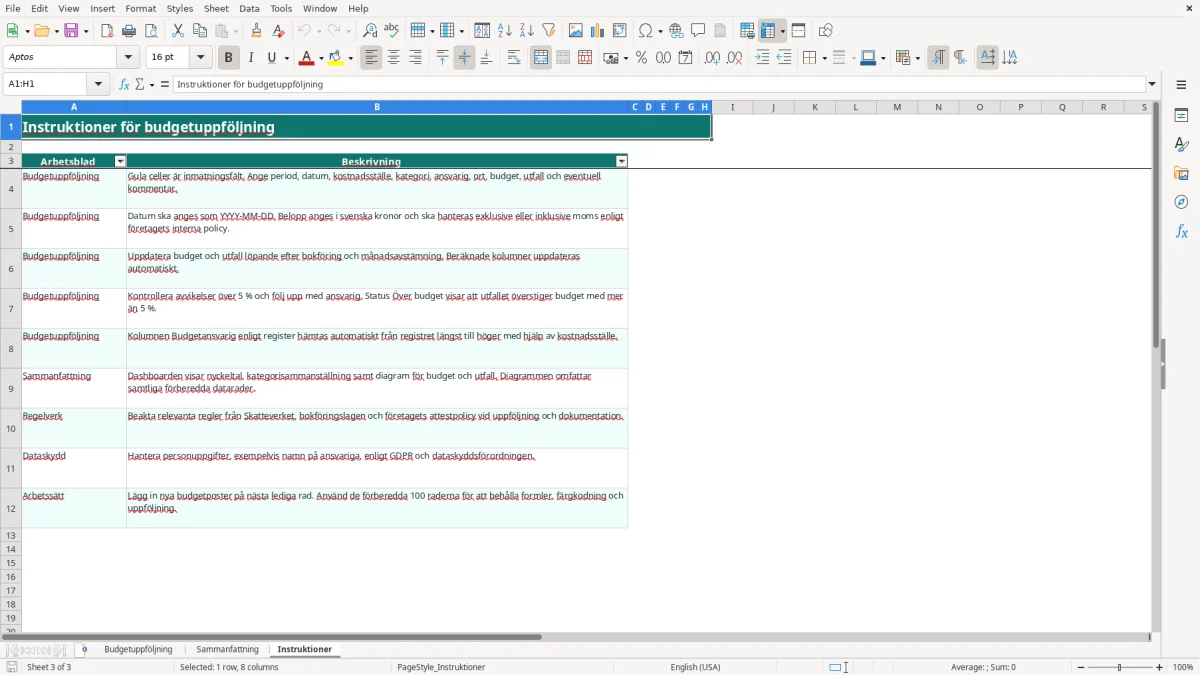Toggle Italic formatting
The image size is (1200, 675).
pyautogui.click(x=251, y=58)
